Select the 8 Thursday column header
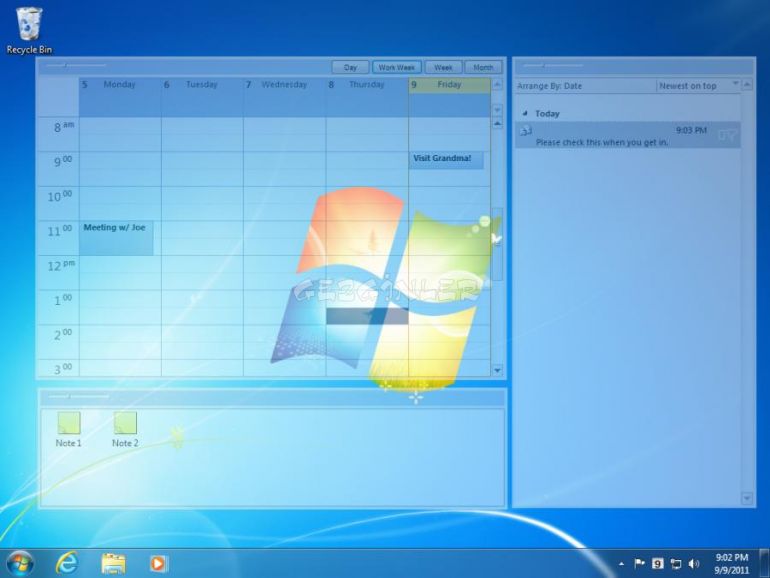 (367, 84)
